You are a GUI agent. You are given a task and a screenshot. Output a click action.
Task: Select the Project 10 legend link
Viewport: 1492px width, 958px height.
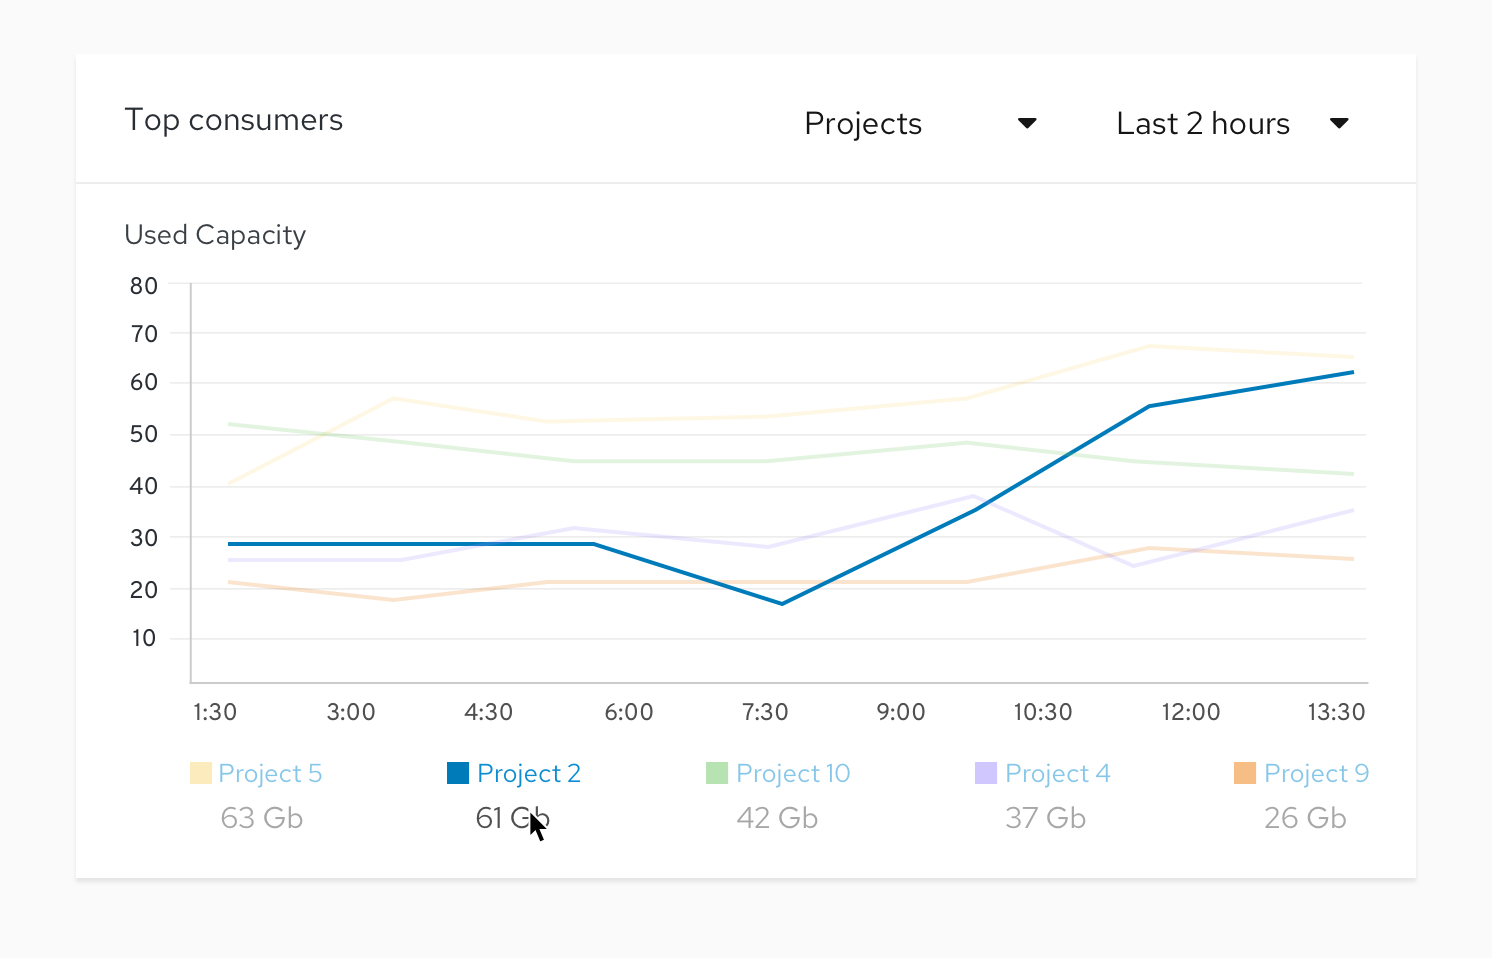click(793, 773)
